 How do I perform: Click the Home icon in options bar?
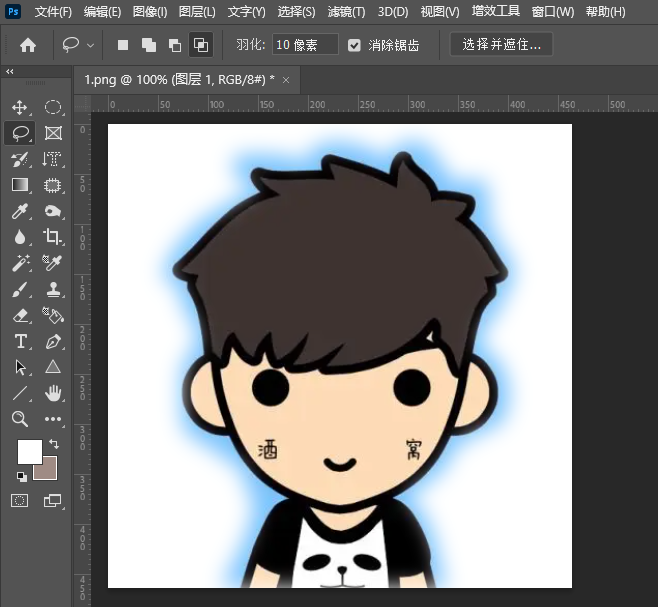coord(28,45)
